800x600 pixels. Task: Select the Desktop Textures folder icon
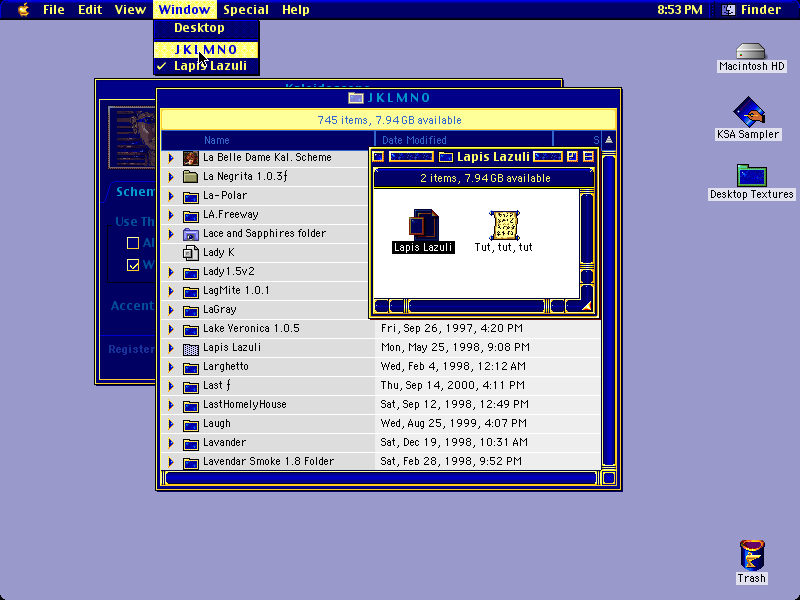[751, 175]
